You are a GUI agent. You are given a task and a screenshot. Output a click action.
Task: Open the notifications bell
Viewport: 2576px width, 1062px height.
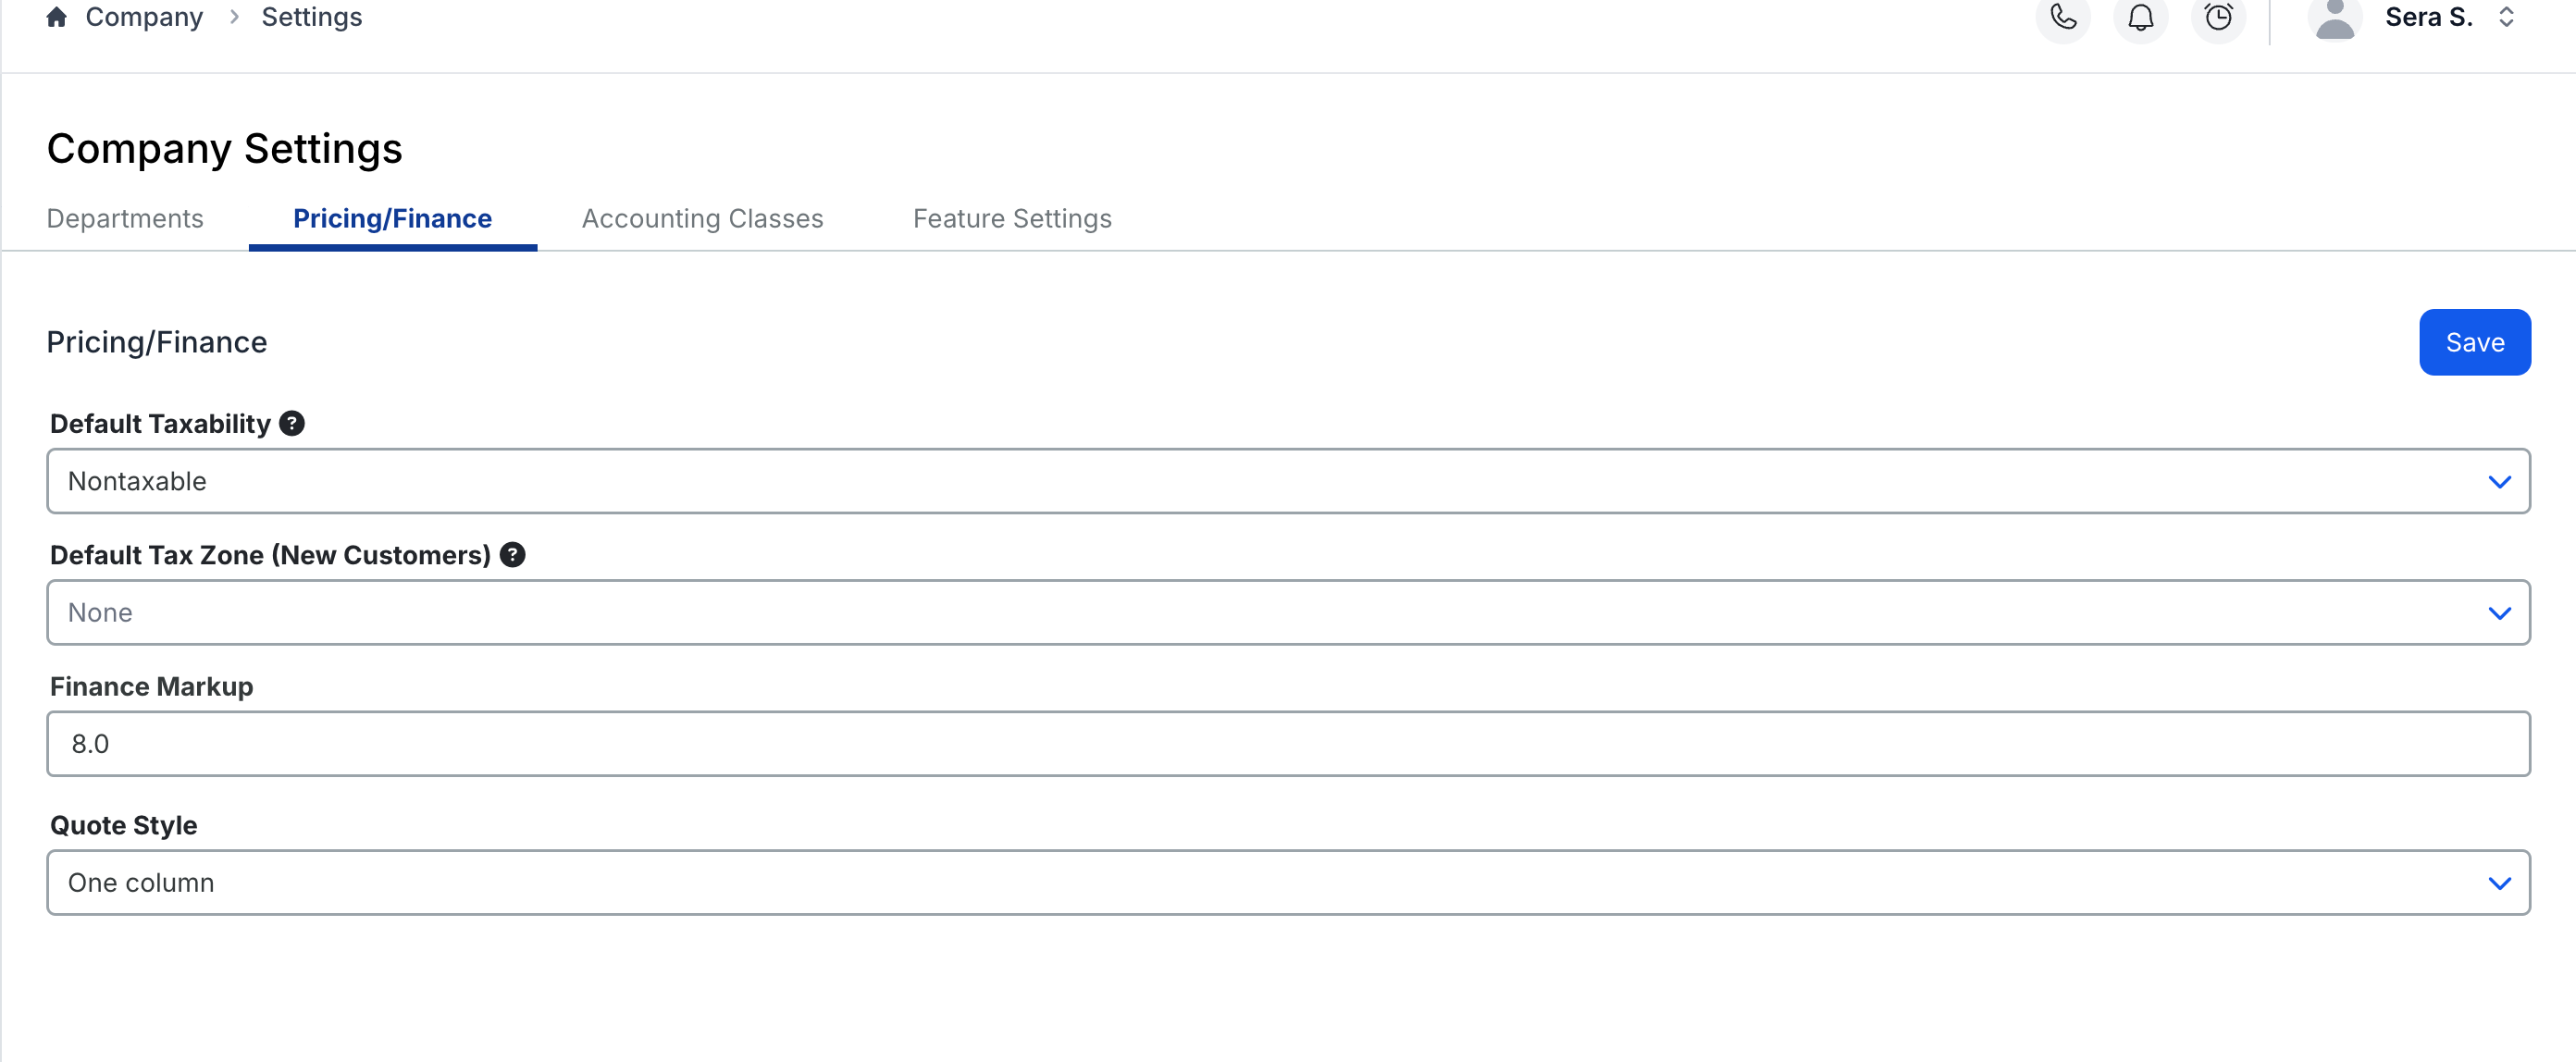coord(2140,17)
